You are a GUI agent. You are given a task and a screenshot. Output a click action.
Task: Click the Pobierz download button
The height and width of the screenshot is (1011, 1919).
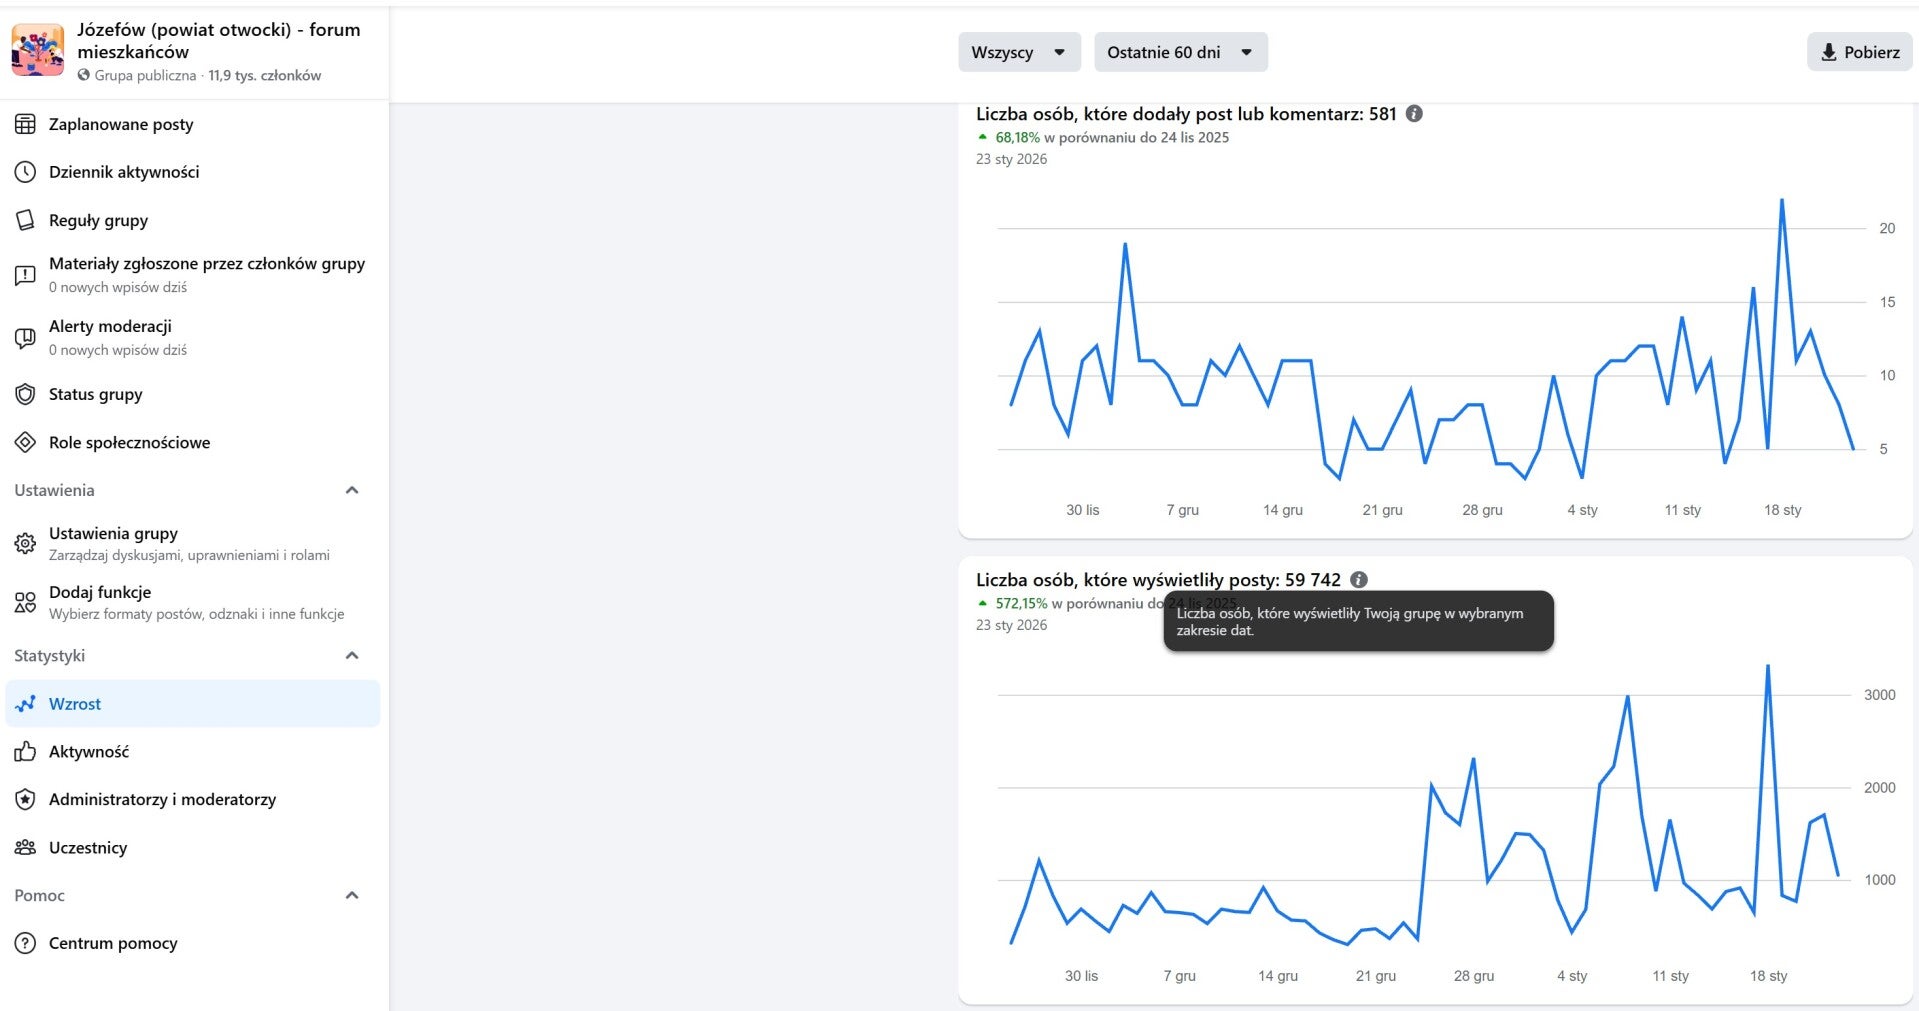[x=1859, y=52]
